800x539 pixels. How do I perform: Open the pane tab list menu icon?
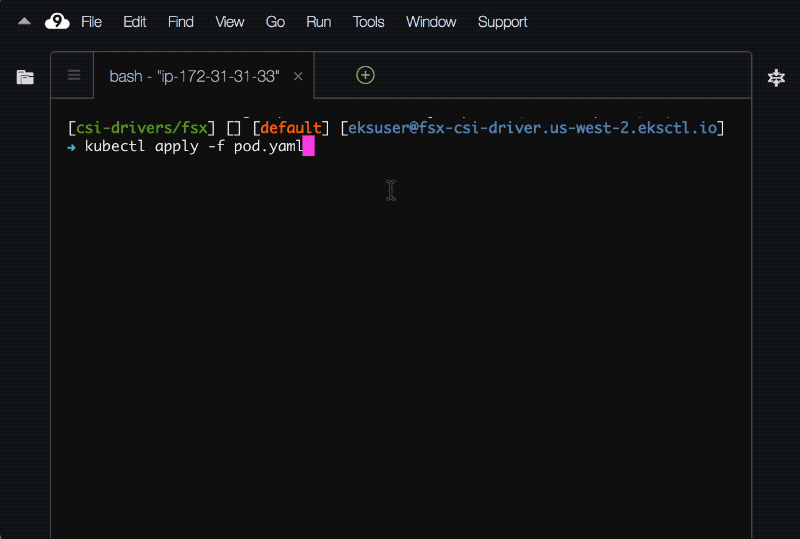(74, 75)
